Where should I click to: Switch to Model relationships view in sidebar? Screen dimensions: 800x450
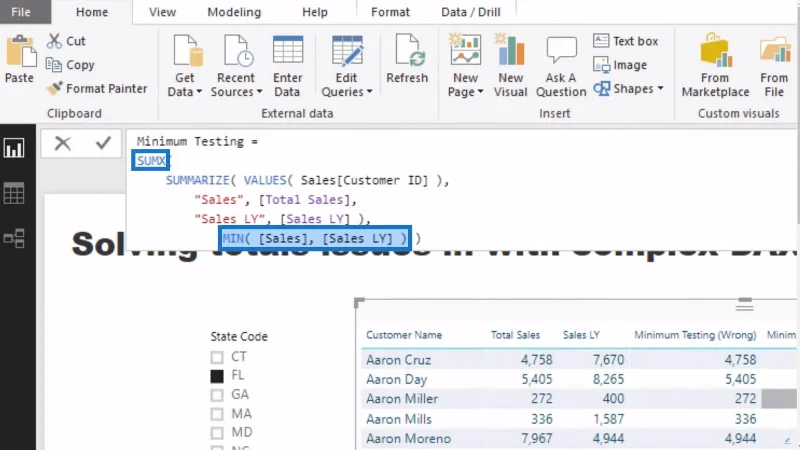point(14,238)
